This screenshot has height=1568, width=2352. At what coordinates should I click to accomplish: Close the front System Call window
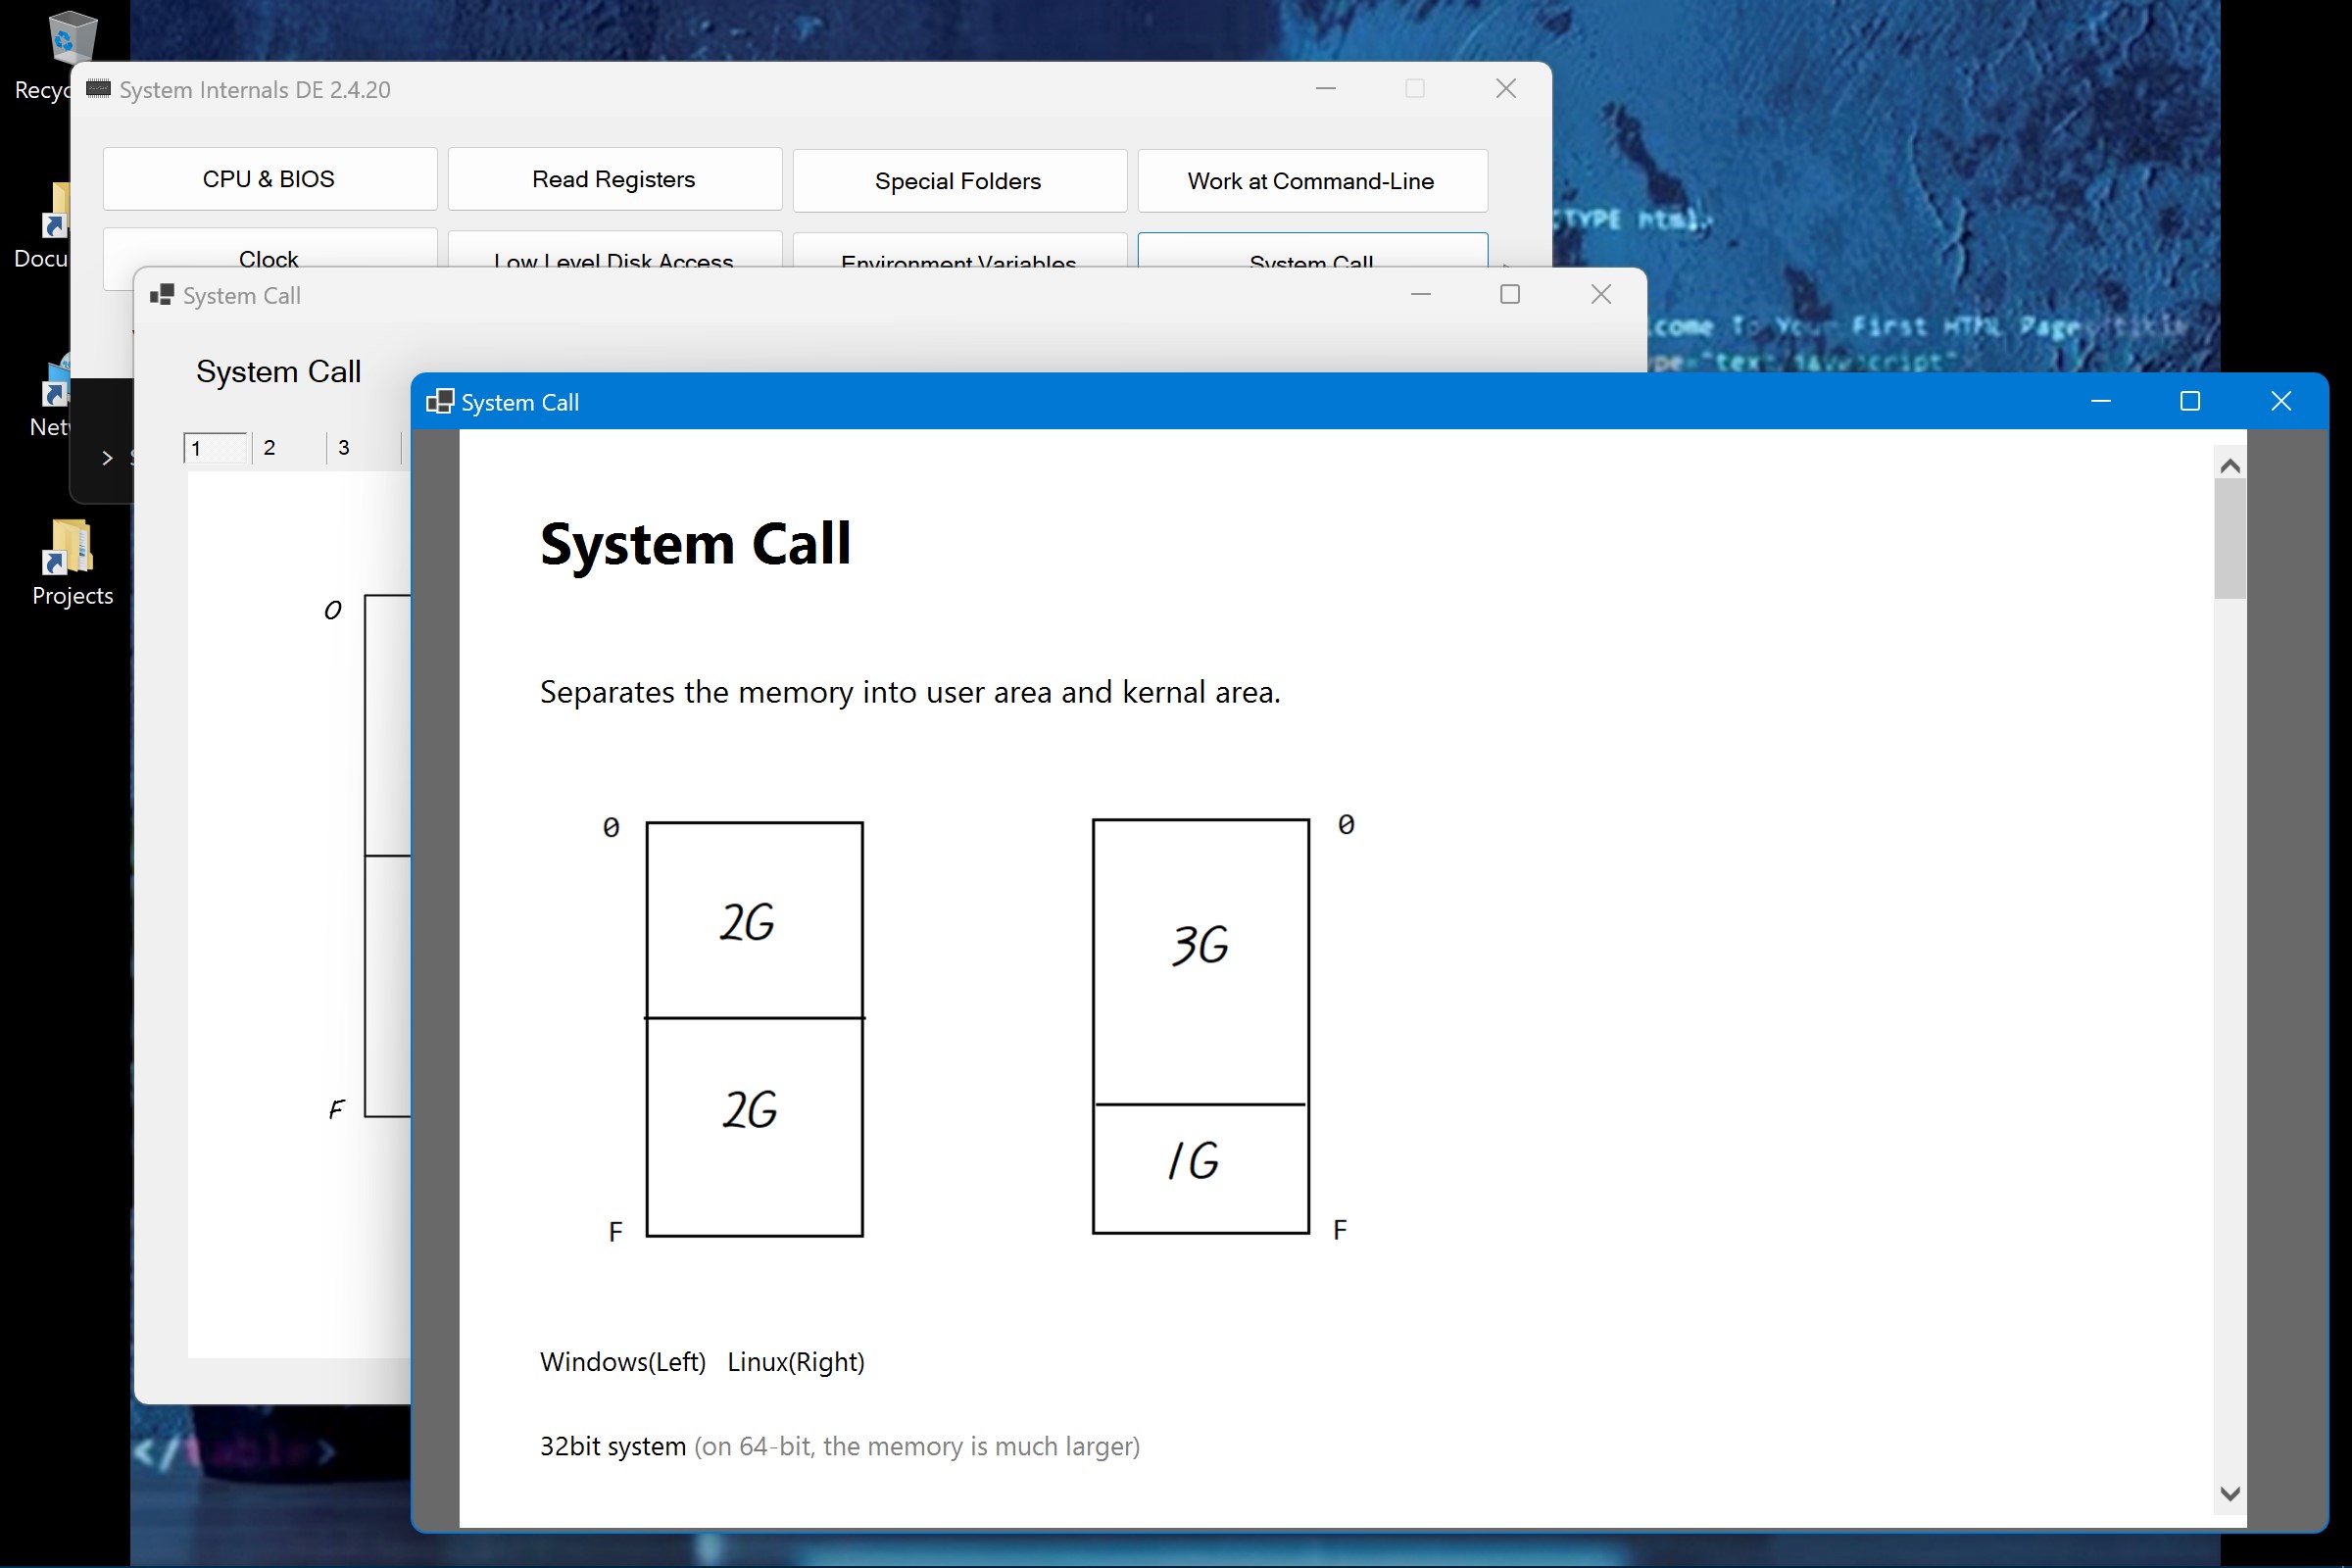tap(2281, 401)
